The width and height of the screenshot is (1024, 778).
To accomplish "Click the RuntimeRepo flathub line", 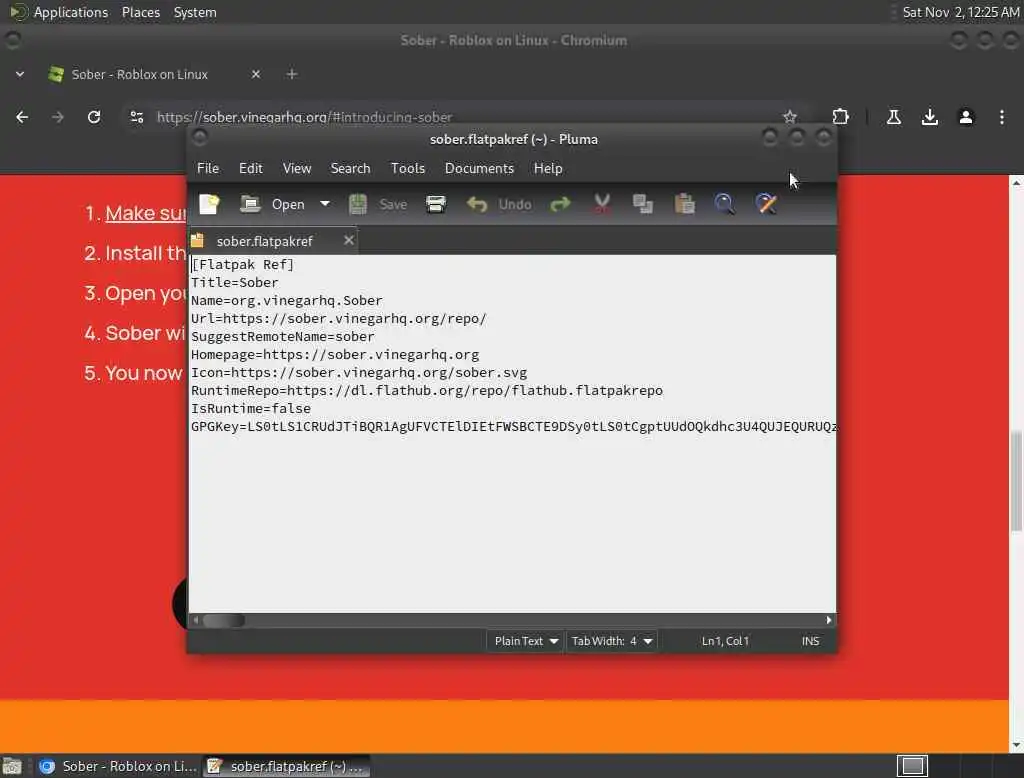I will 426,391.
